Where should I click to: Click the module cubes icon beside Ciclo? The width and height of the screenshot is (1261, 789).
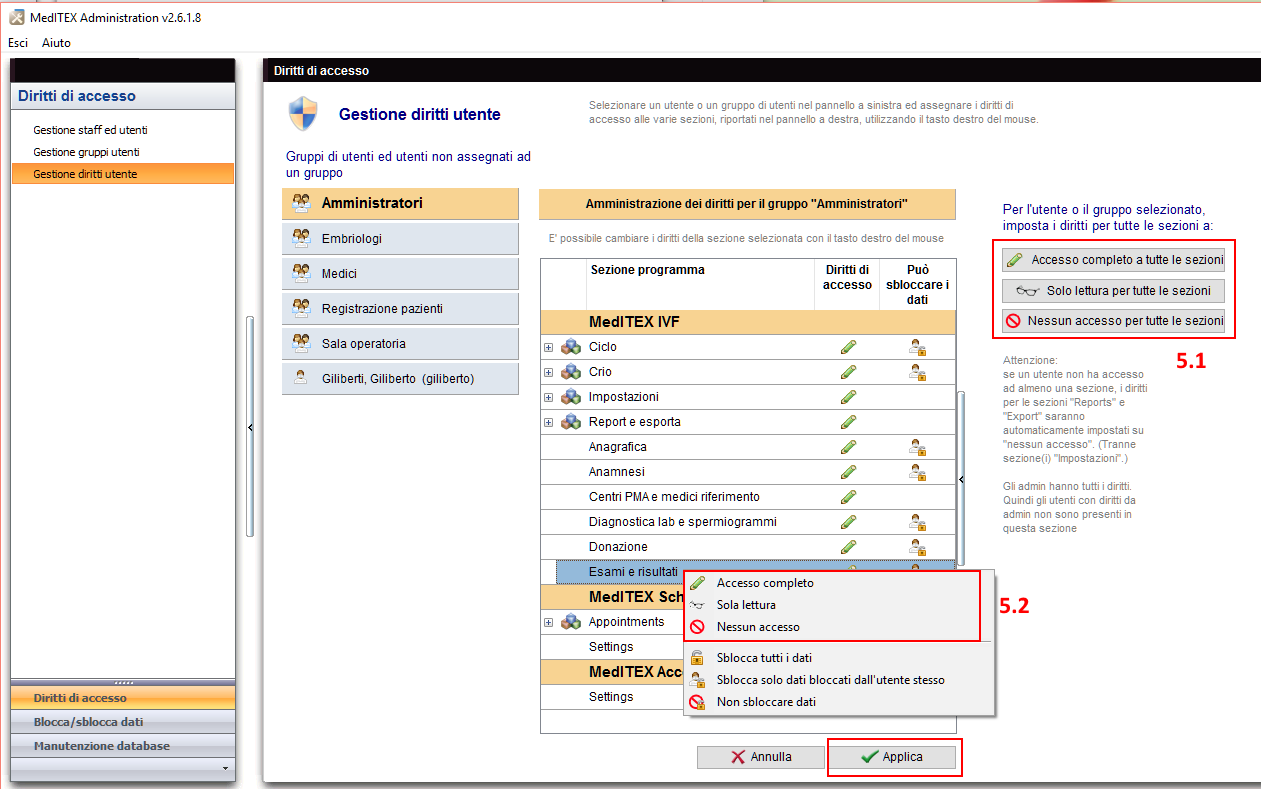click(x=571, y=347)
